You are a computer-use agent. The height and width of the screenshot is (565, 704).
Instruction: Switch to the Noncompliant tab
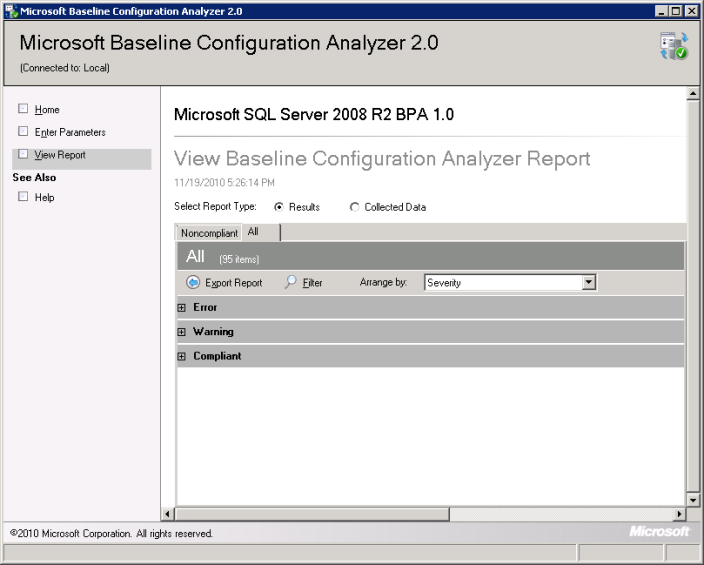coord(209,233)
